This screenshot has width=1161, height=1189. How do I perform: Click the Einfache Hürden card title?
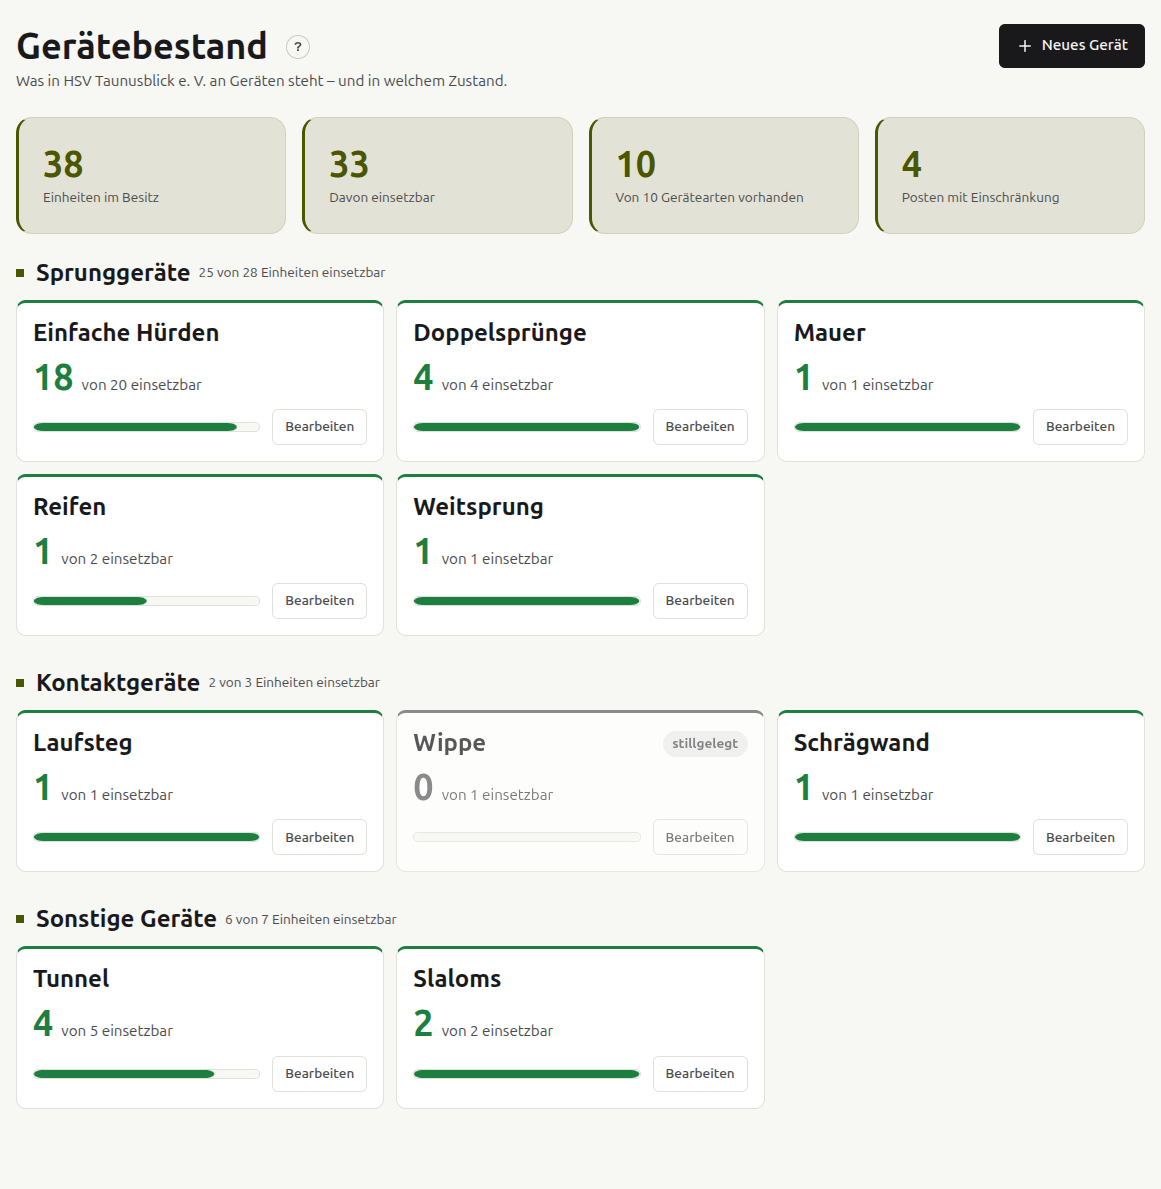(126, 332)
